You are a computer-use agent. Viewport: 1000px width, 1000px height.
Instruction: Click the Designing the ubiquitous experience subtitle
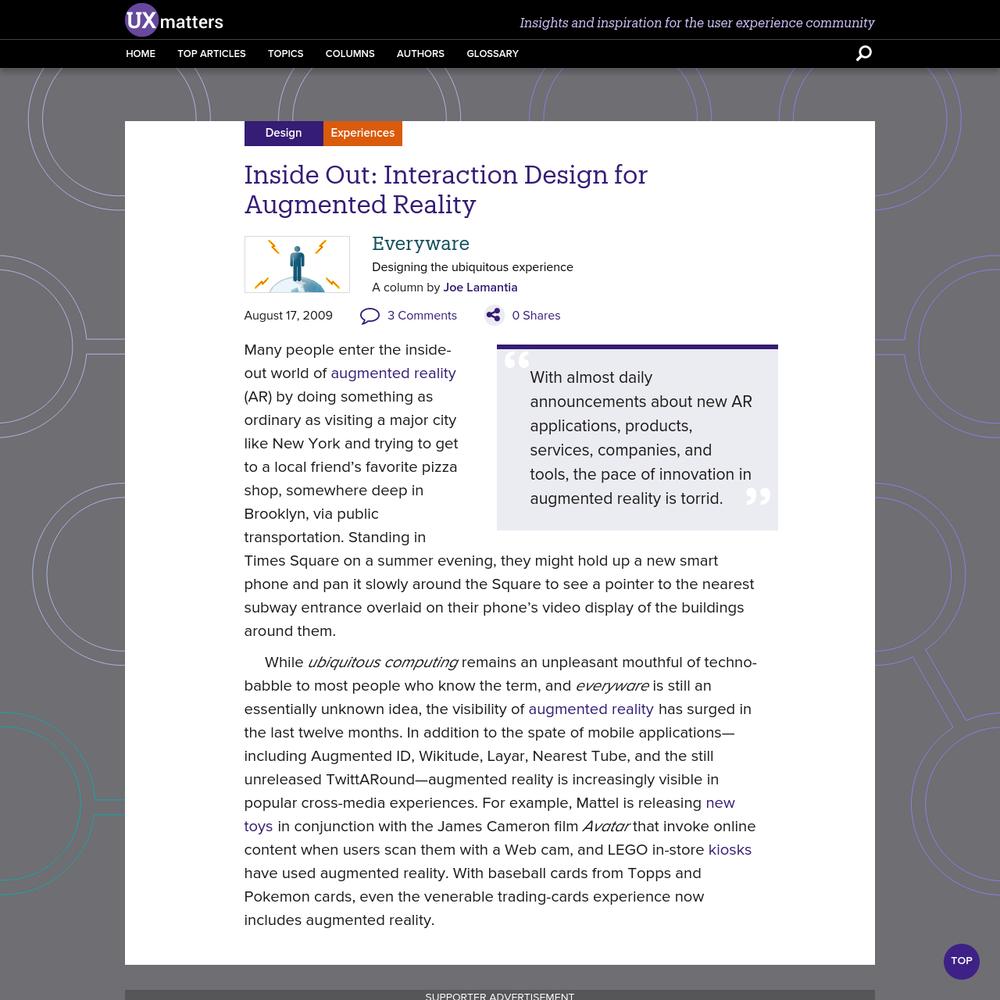point(473,267)
